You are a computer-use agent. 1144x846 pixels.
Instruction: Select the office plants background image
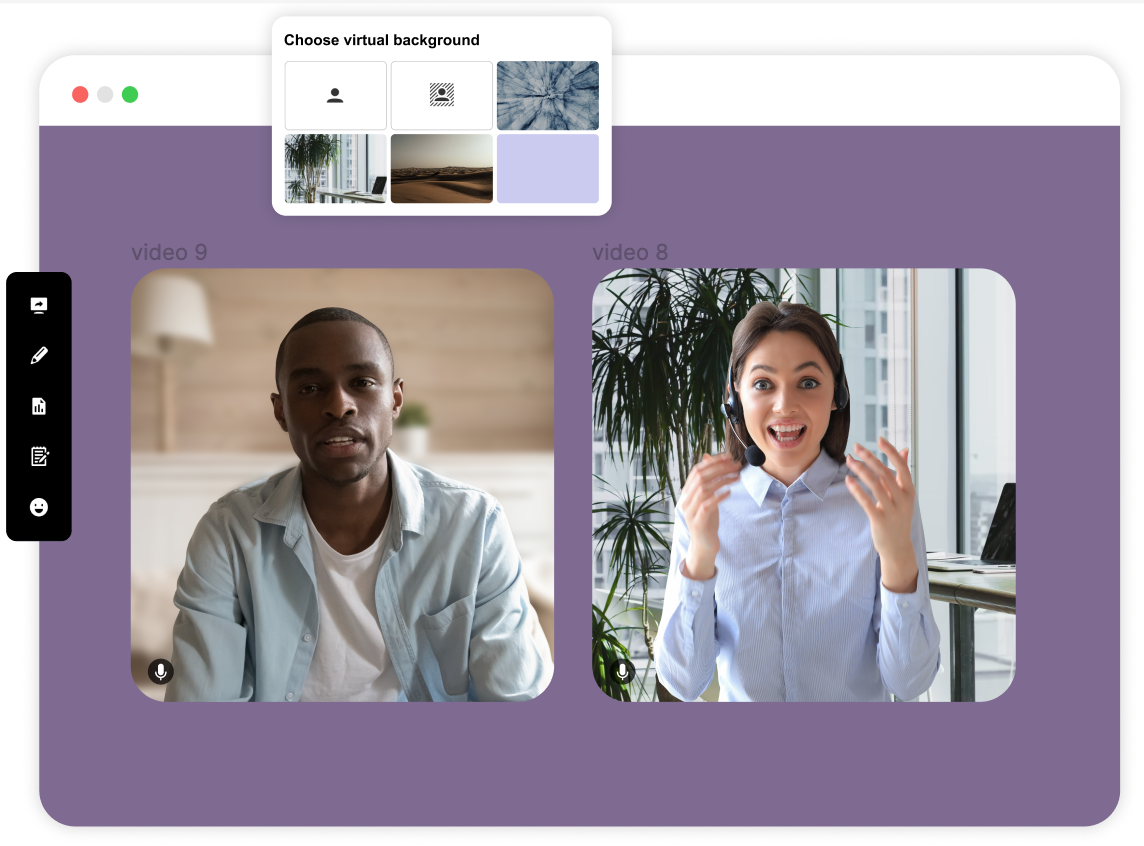coord(335,168)
